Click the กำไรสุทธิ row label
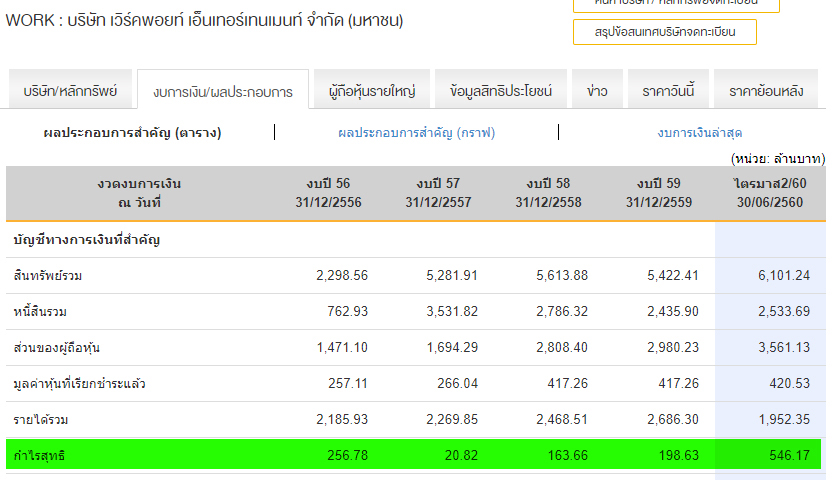The width and height of the screenshot is (832, 480). (x=39, y=456)
